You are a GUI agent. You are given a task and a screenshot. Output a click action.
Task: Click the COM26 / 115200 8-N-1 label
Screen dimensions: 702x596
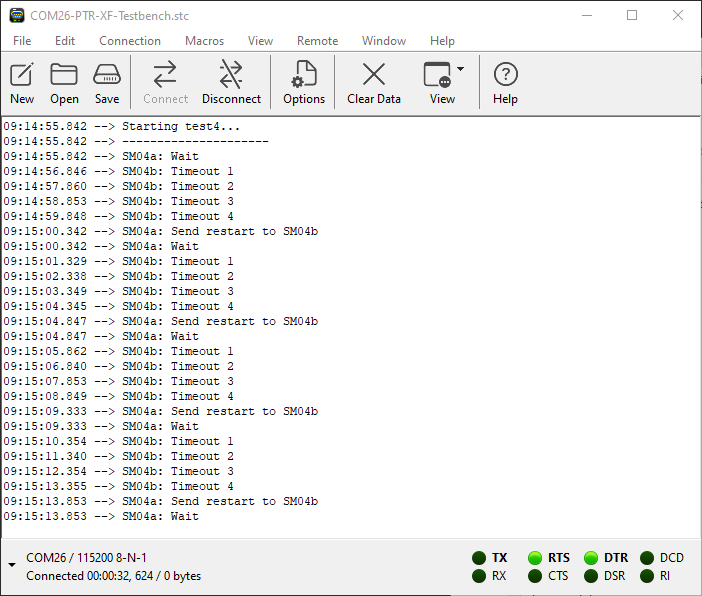pos(86,557)
